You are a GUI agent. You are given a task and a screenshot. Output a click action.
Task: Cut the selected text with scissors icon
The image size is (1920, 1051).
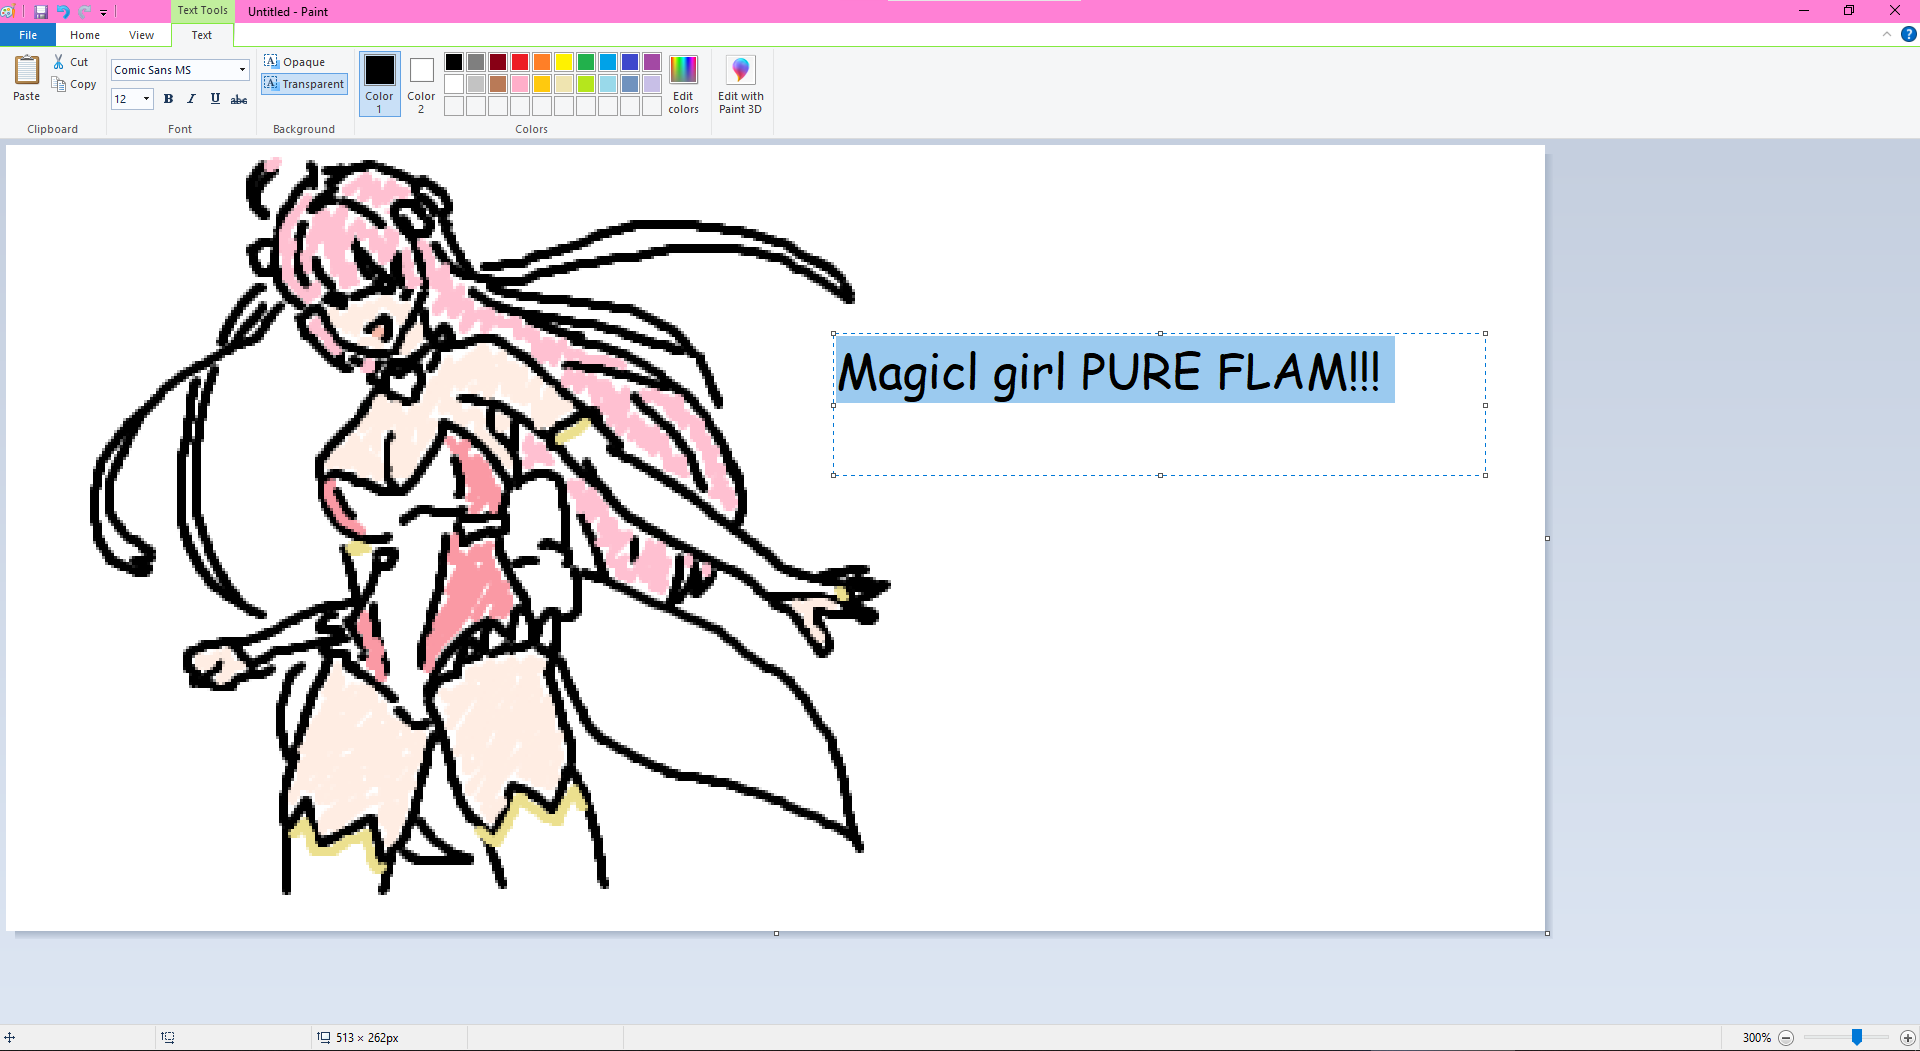[71, 62]
